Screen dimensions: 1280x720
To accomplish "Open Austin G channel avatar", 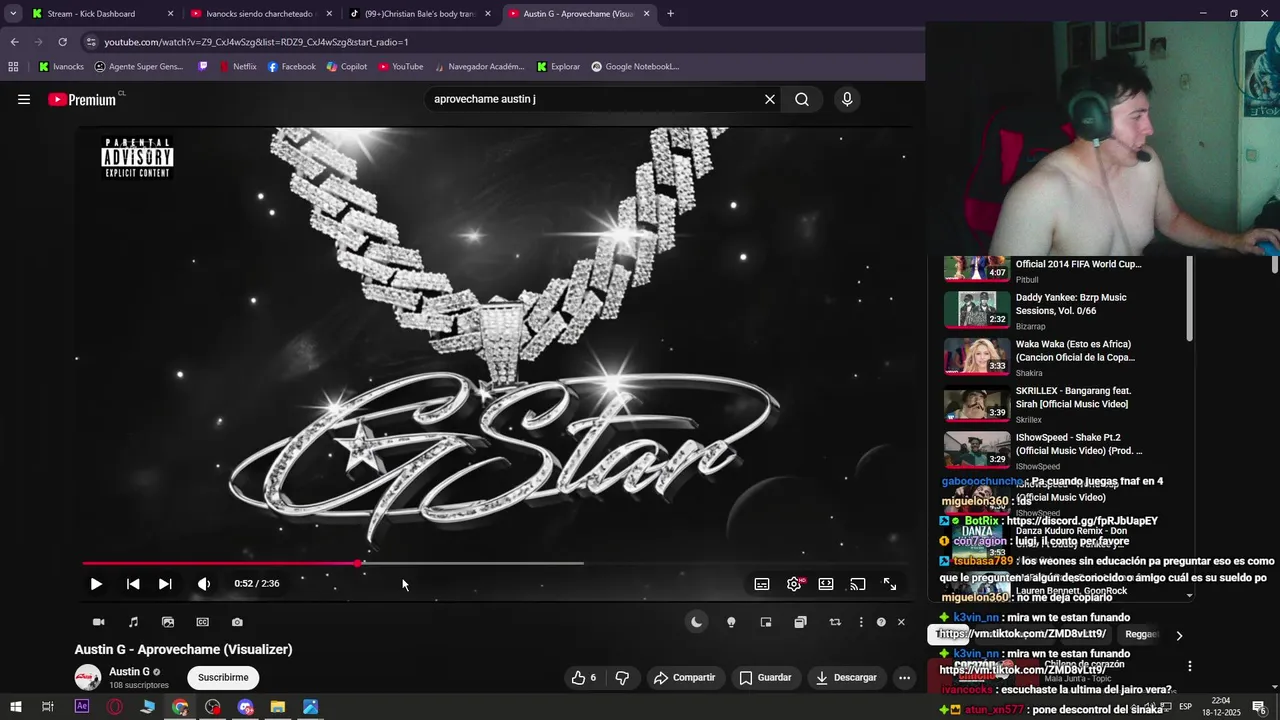I will tap(88, 678).
